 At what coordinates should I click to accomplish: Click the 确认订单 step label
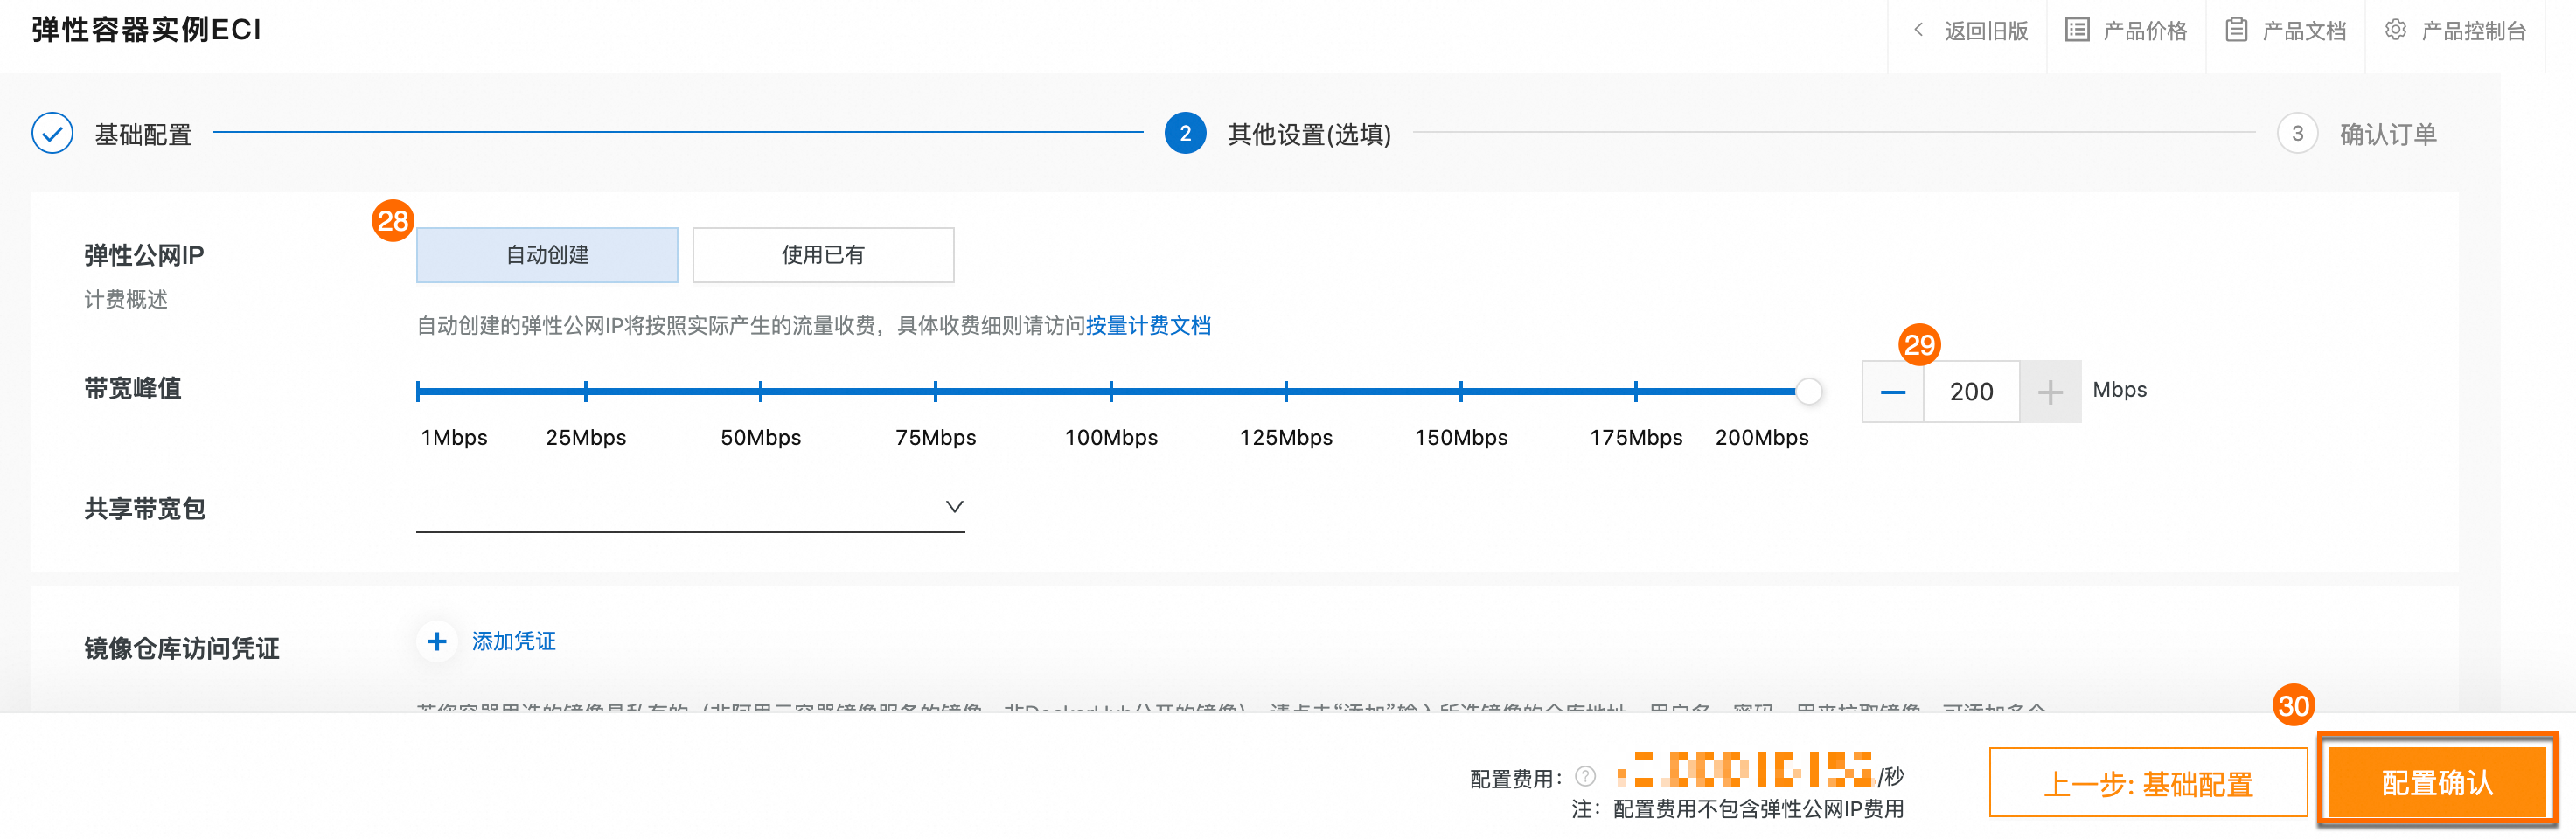2388,134
